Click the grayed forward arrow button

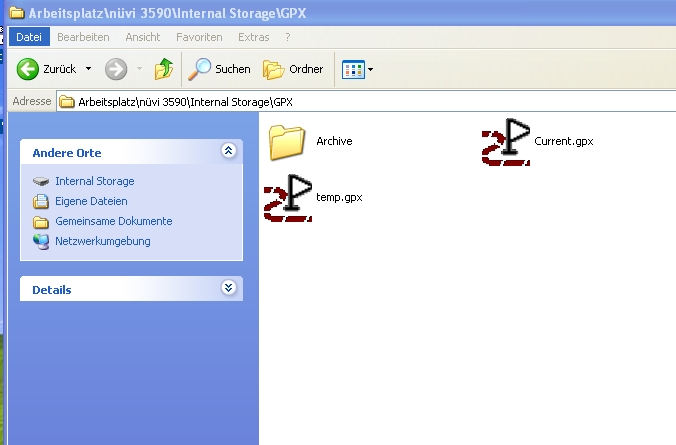click(116, 69)
